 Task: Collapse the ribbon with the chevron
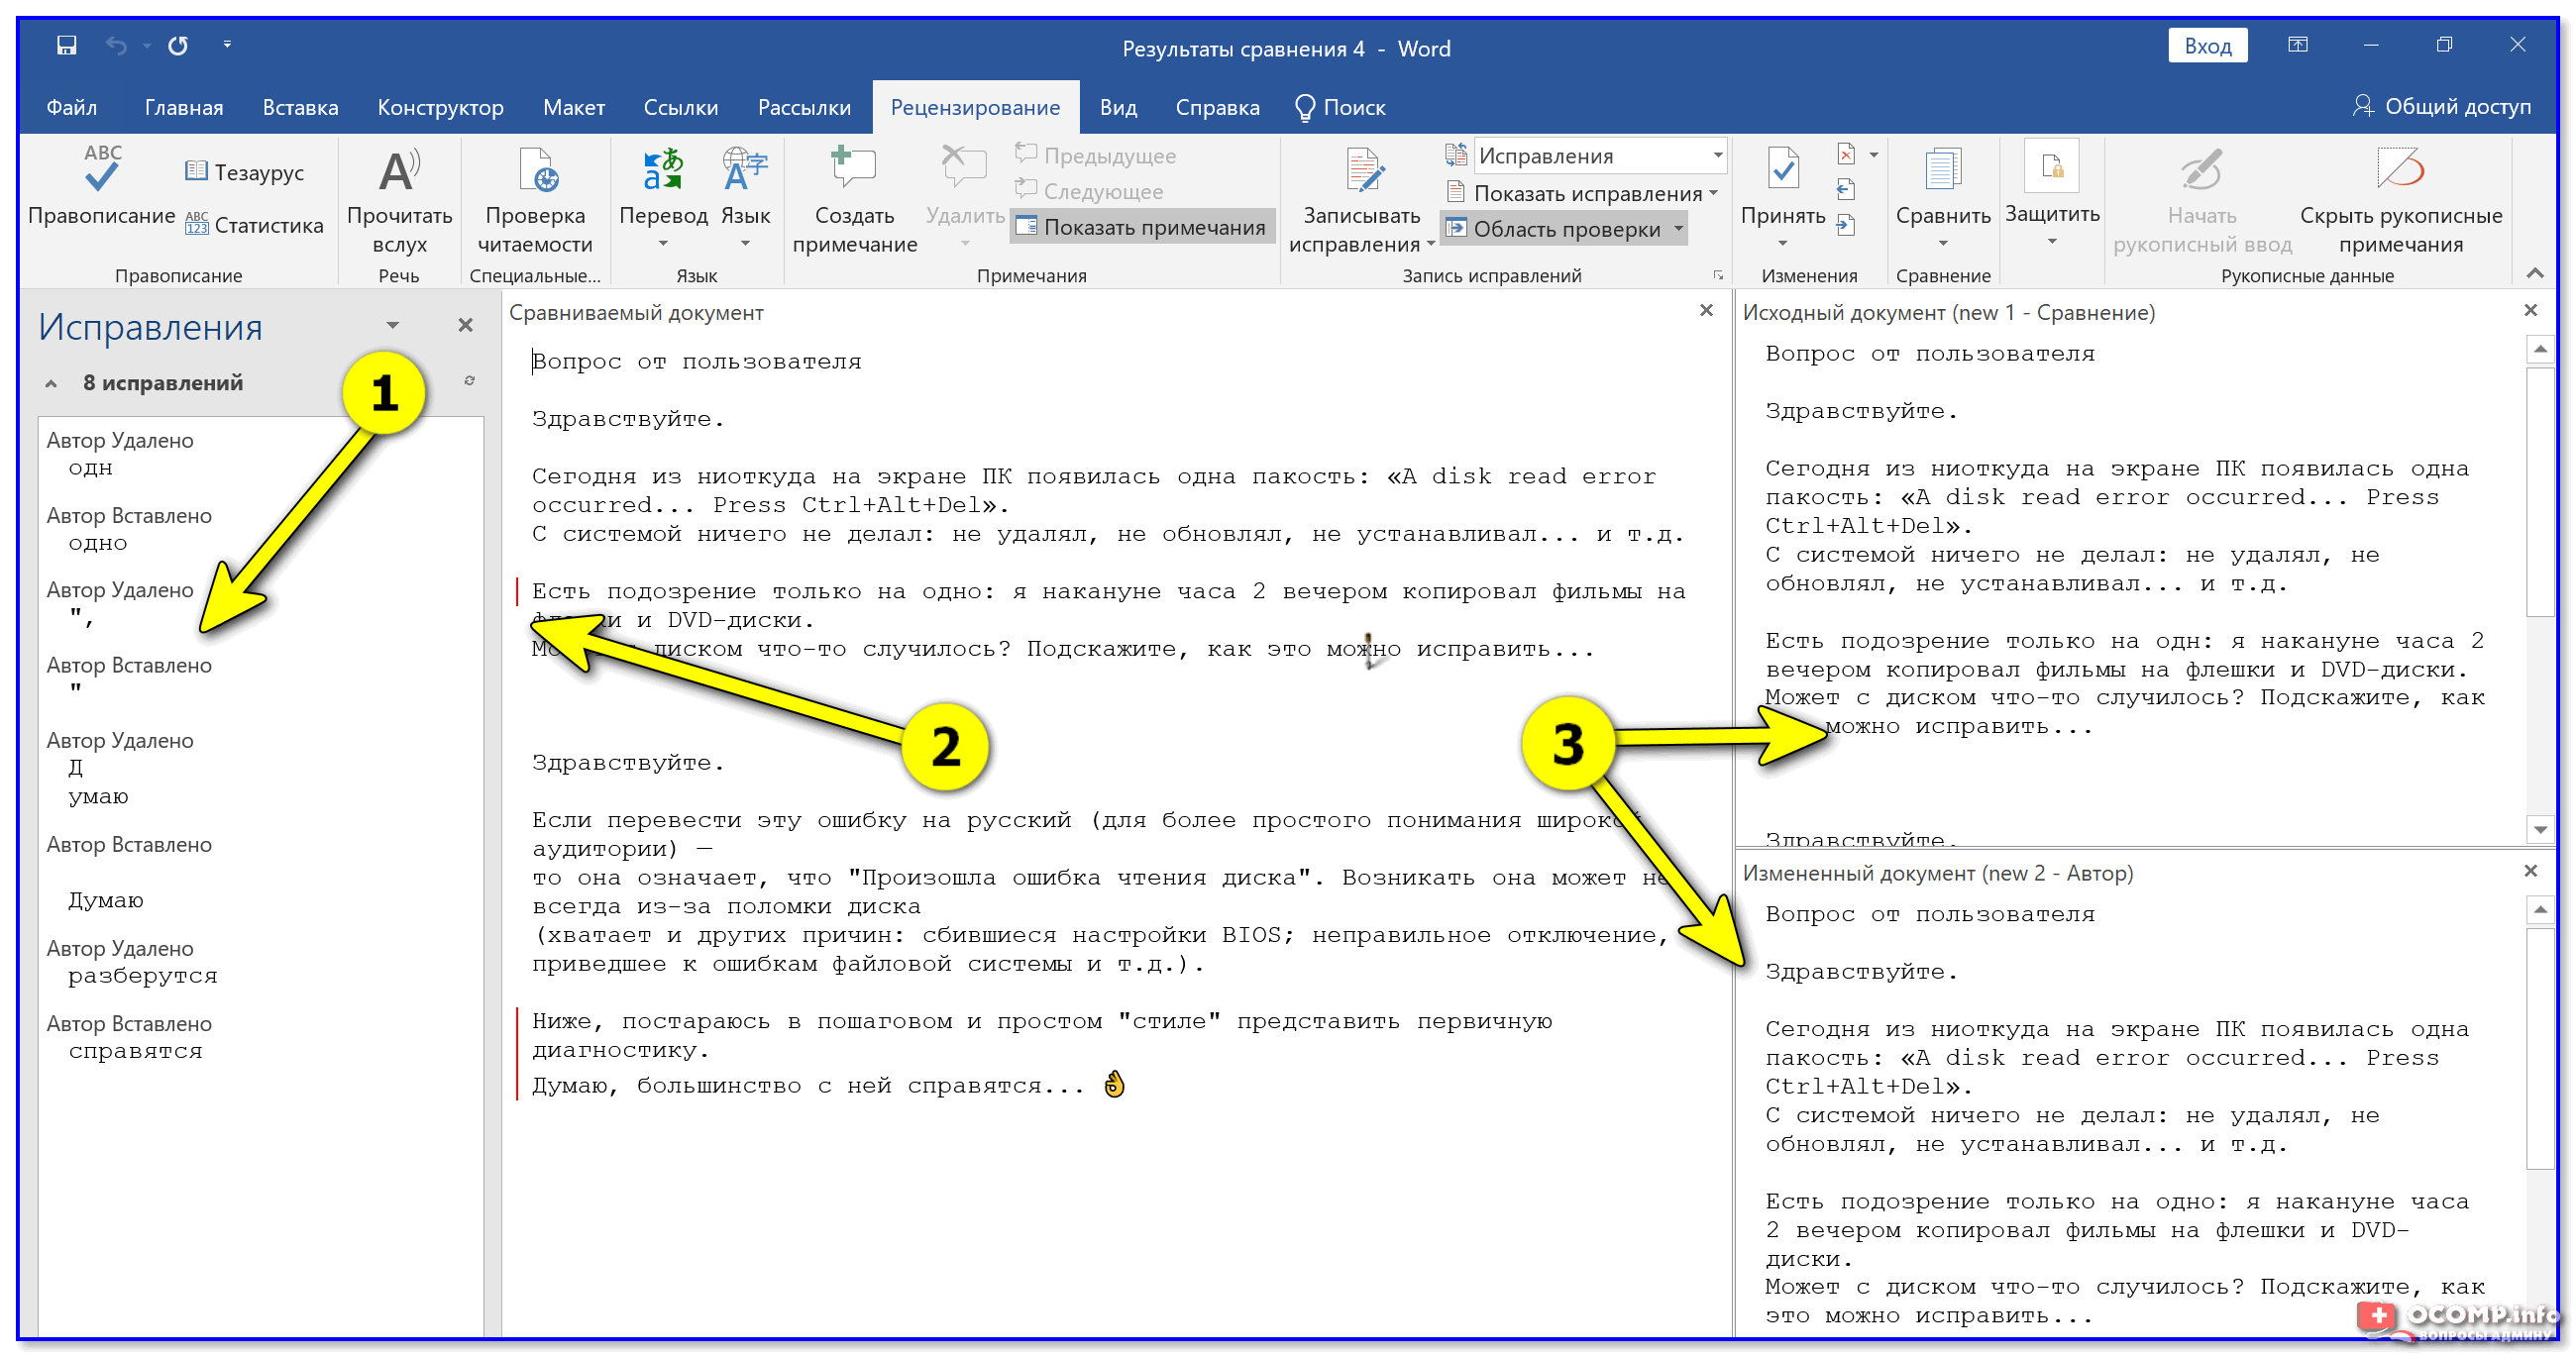pyautogui.click(x=2535, y=273)
